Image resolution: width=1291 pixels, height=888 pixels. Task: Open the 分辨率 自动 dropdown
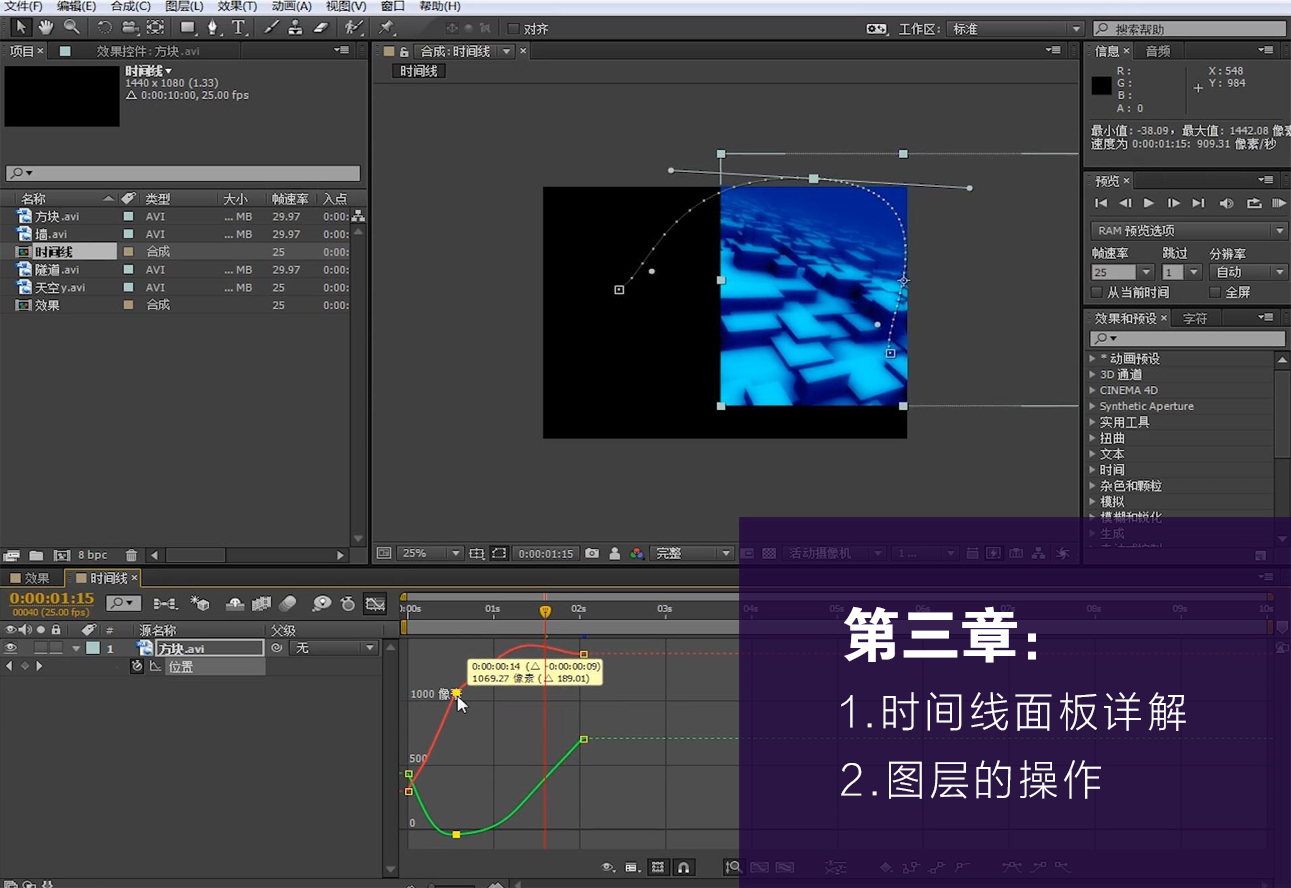click(x=1248, y=272)
